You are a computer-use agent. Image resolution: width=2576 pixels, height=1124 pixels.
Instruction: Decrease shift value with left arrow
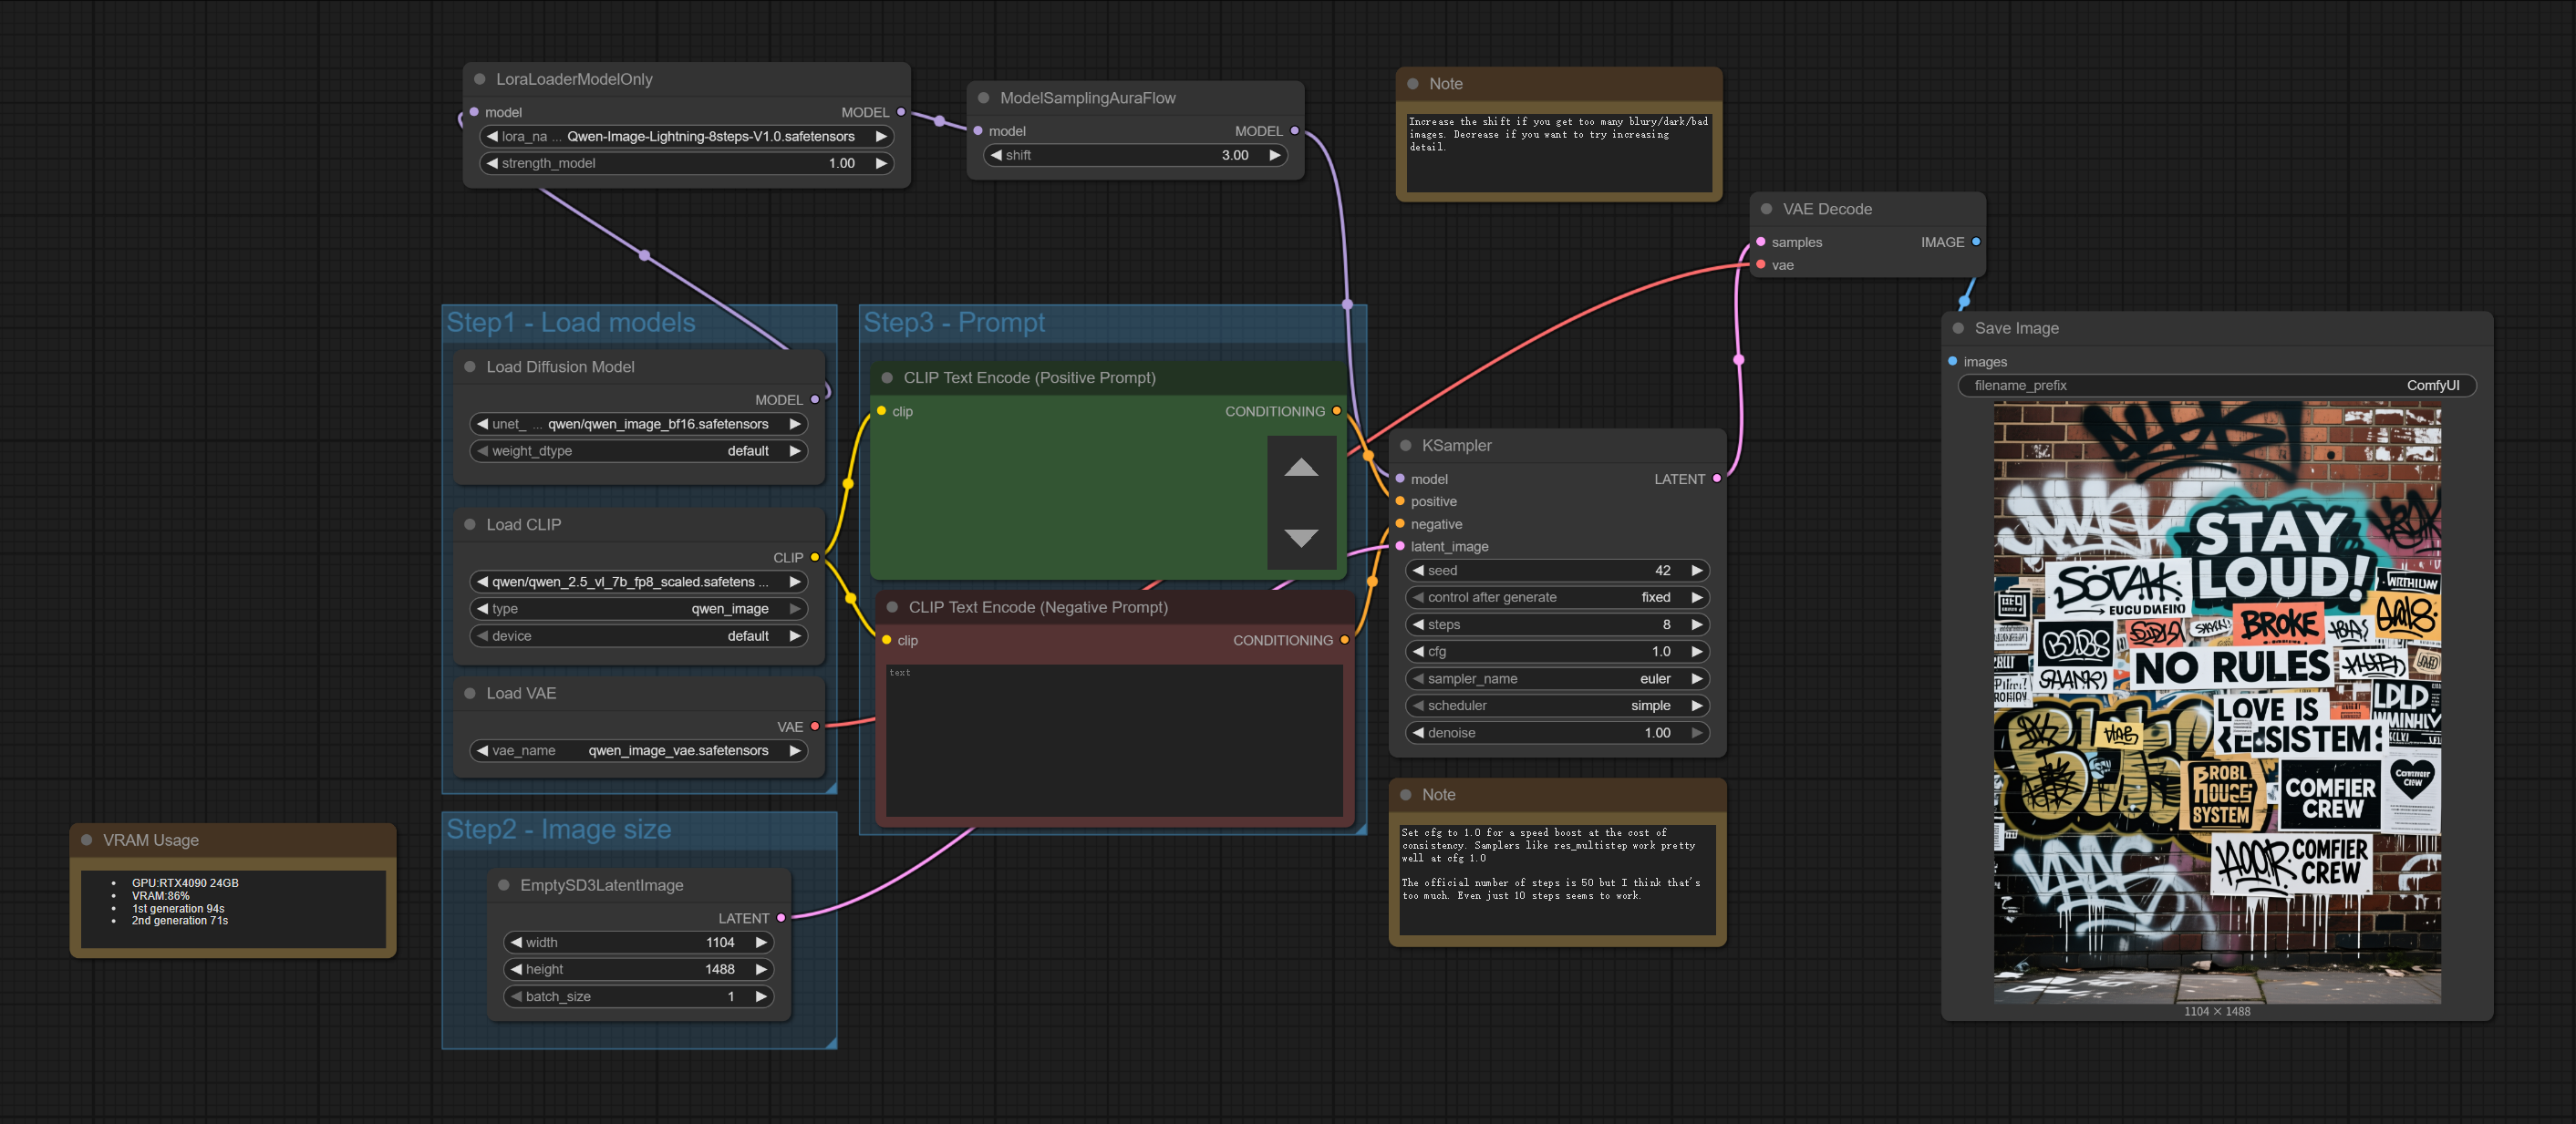[x=996, y=155]
